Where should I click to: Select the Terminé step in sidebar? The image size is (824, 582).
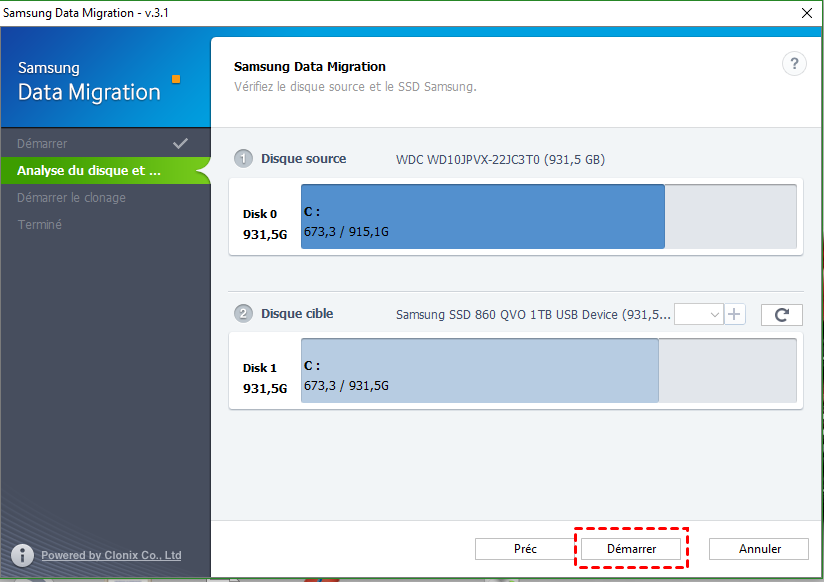click(x=40, y=224)
